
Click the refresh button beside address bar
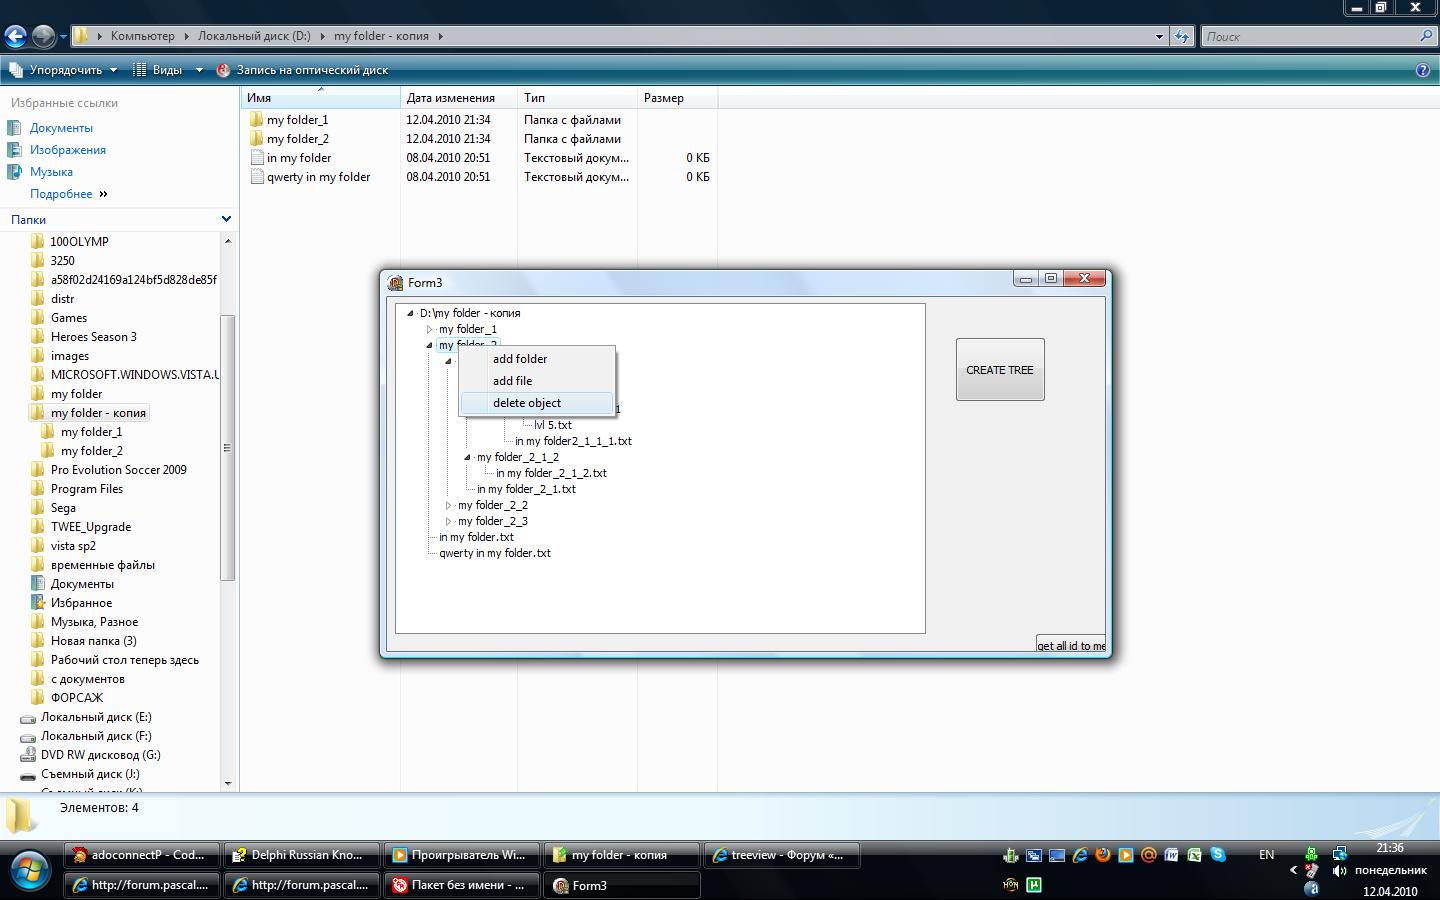coord(1182,37)
